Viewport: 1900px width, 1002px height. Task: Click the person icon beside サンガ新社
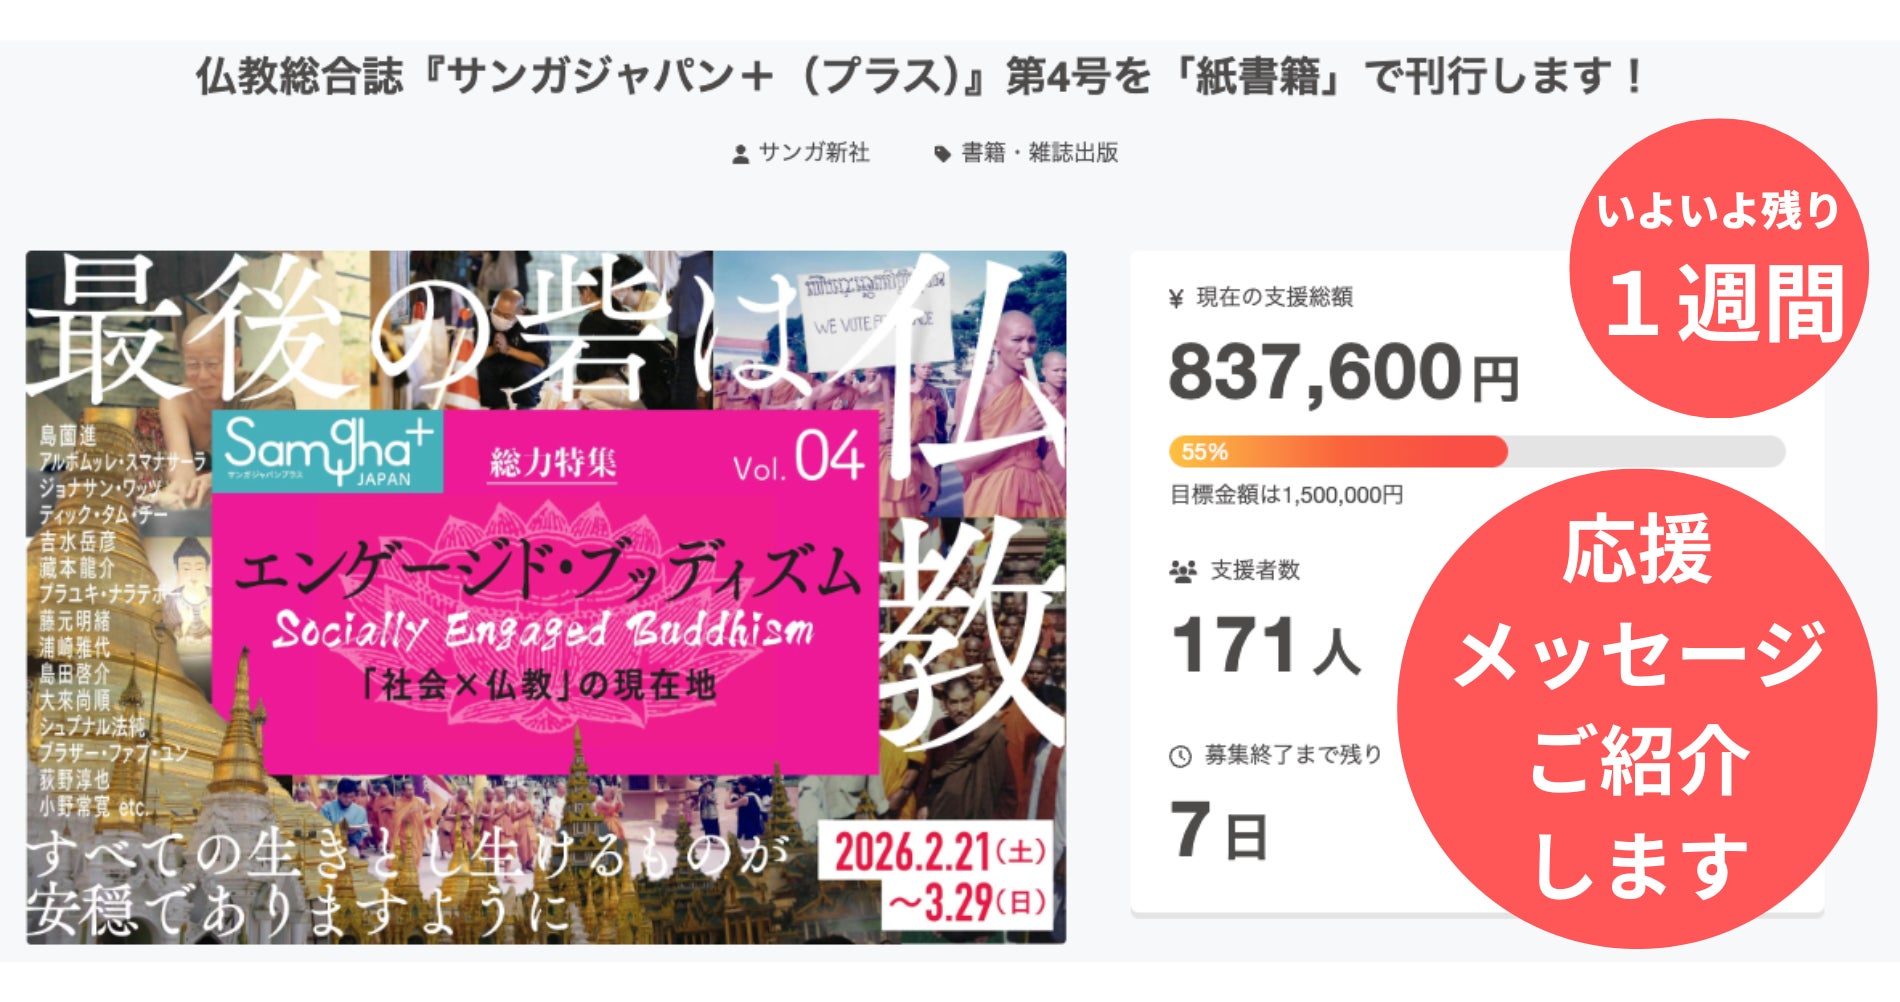point(740,154)
